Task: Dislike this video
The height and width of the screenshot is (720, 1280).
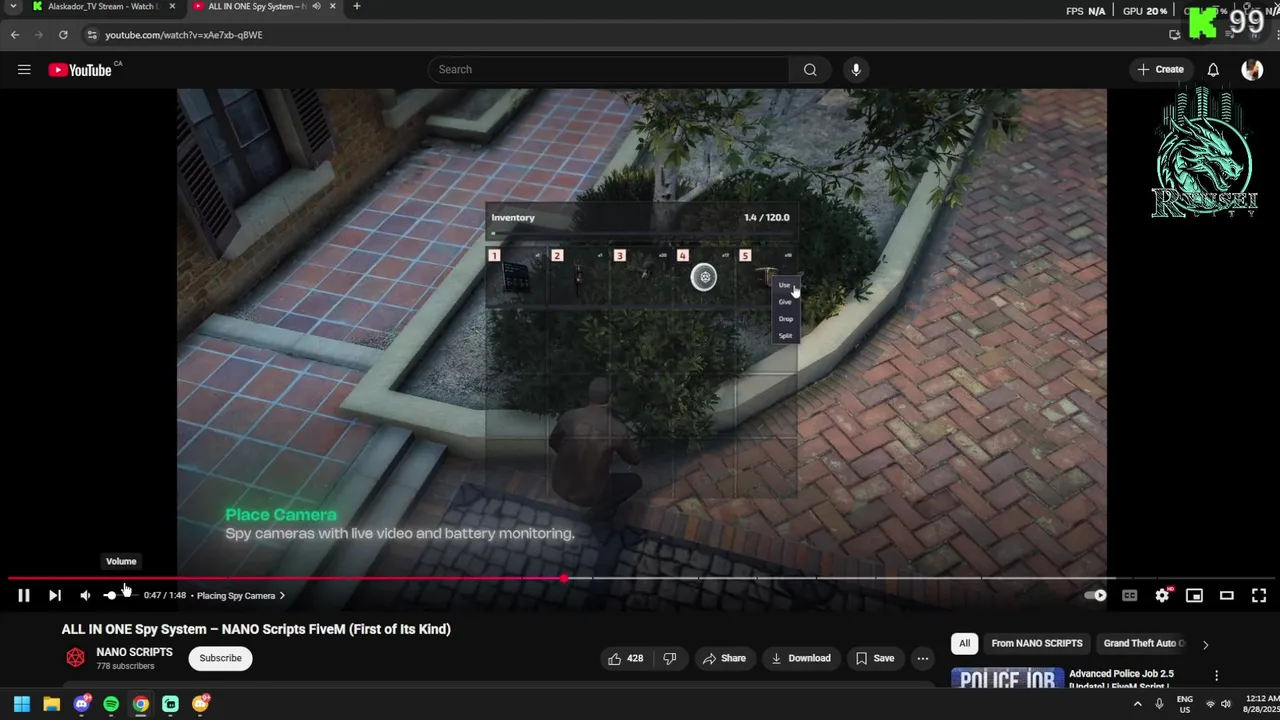Action: point(670,658)
